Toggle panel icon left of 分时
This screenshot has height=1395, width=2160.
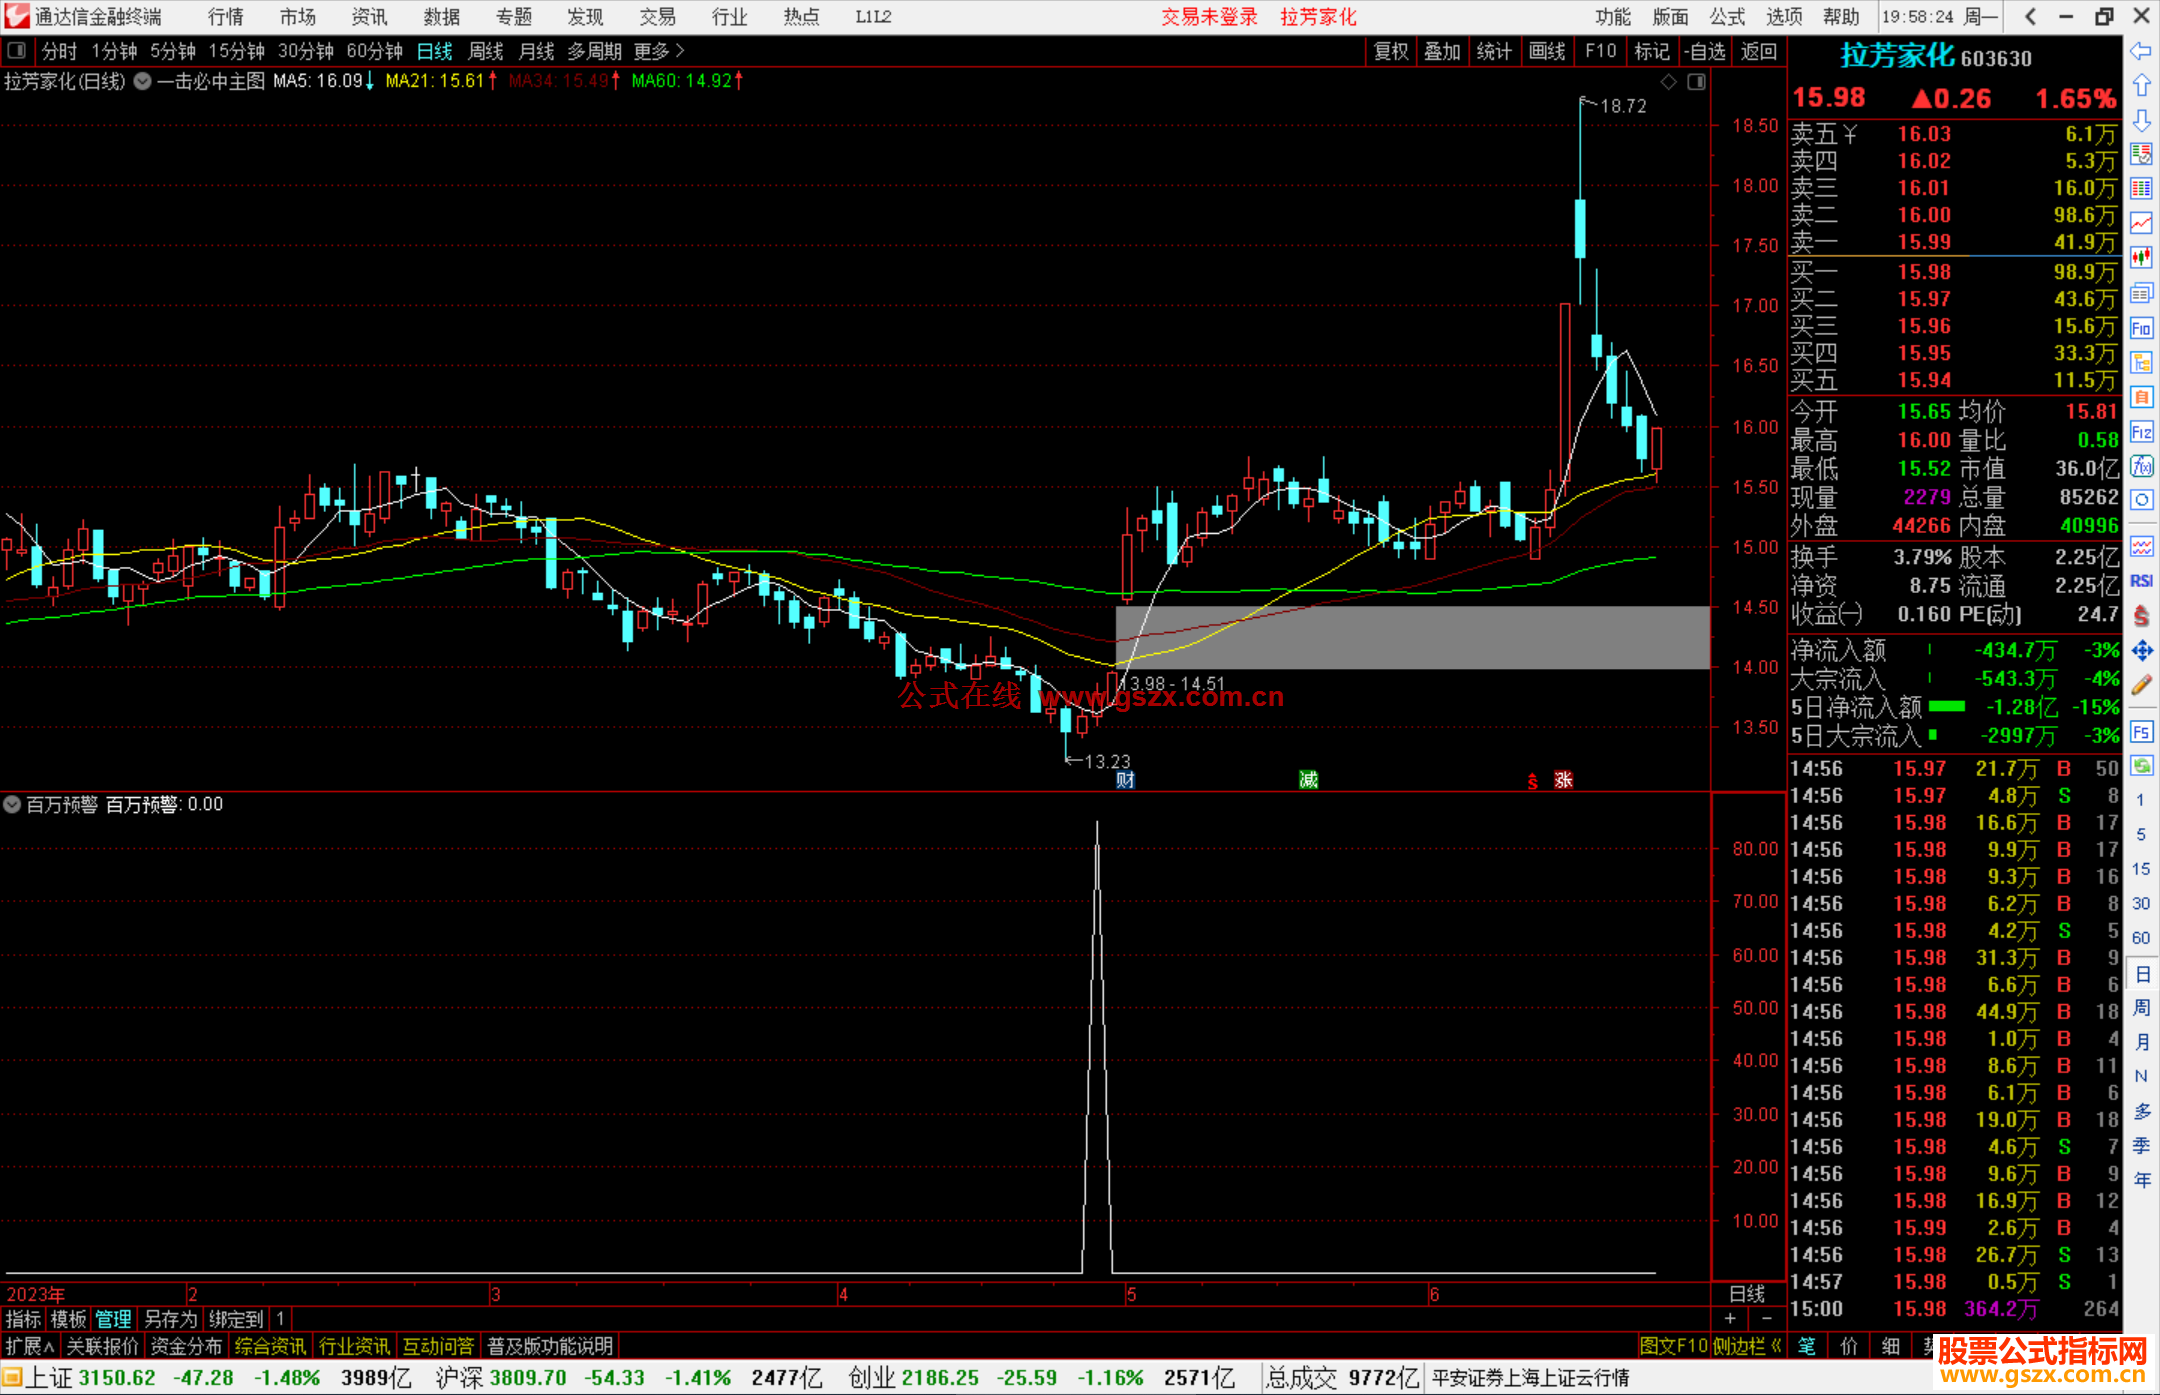17,51
